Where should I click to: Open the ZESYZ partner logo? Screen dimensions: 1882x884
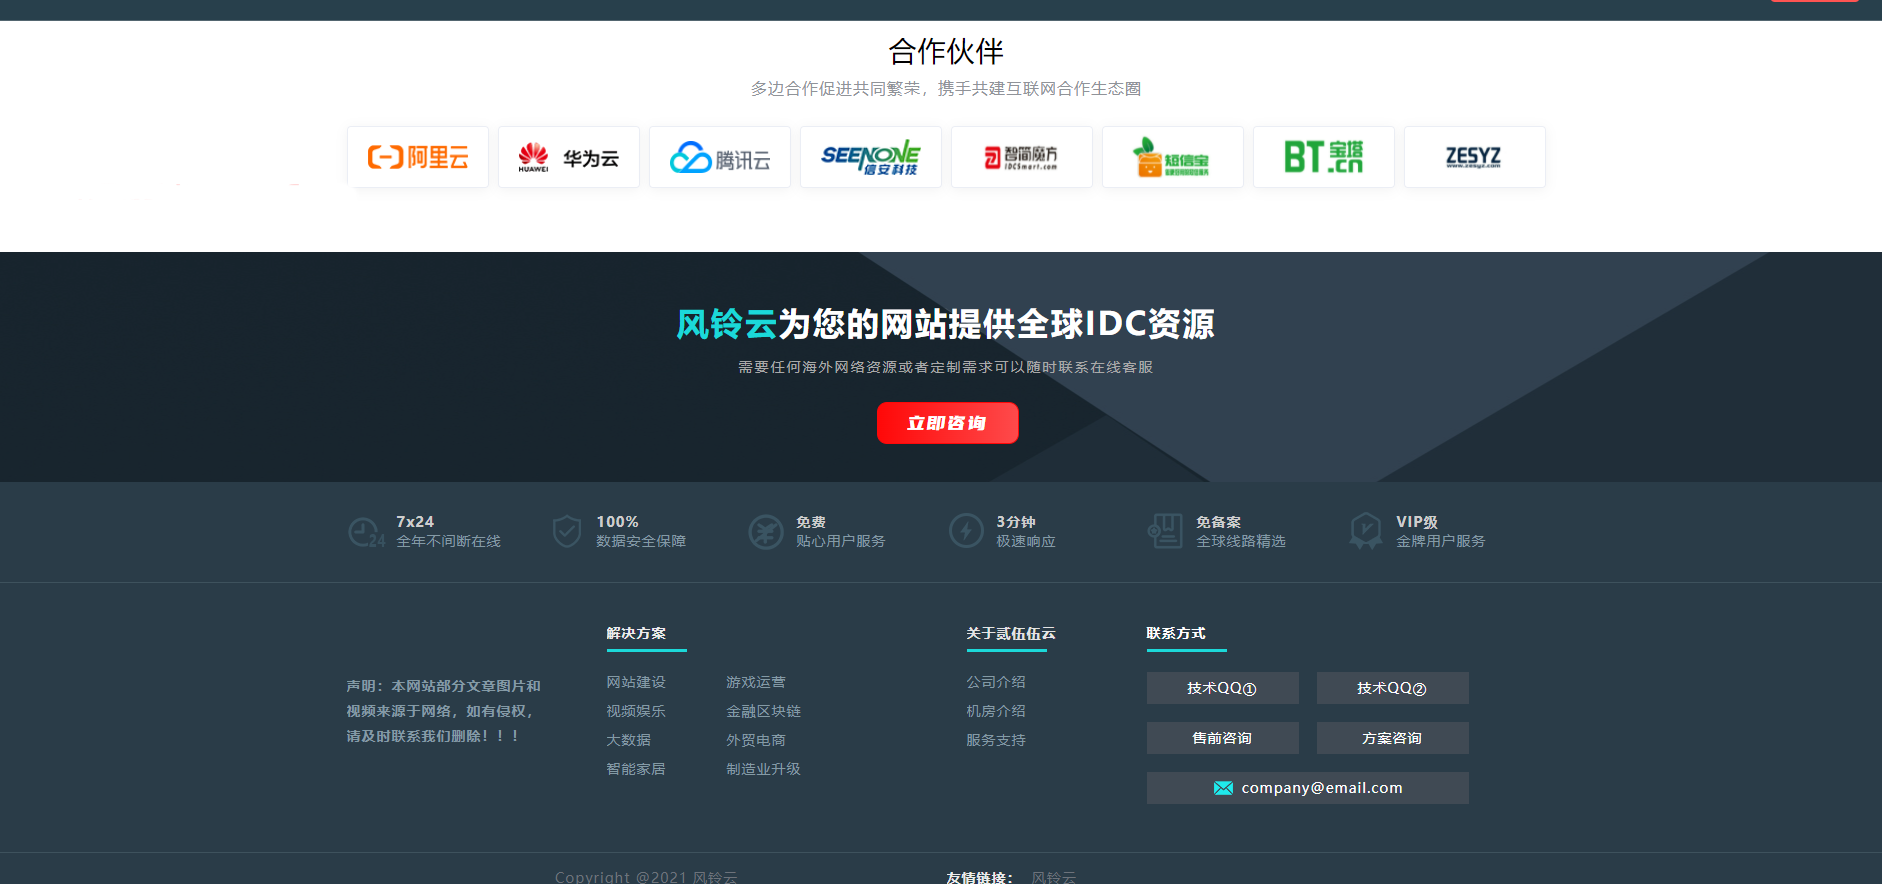1475,157
